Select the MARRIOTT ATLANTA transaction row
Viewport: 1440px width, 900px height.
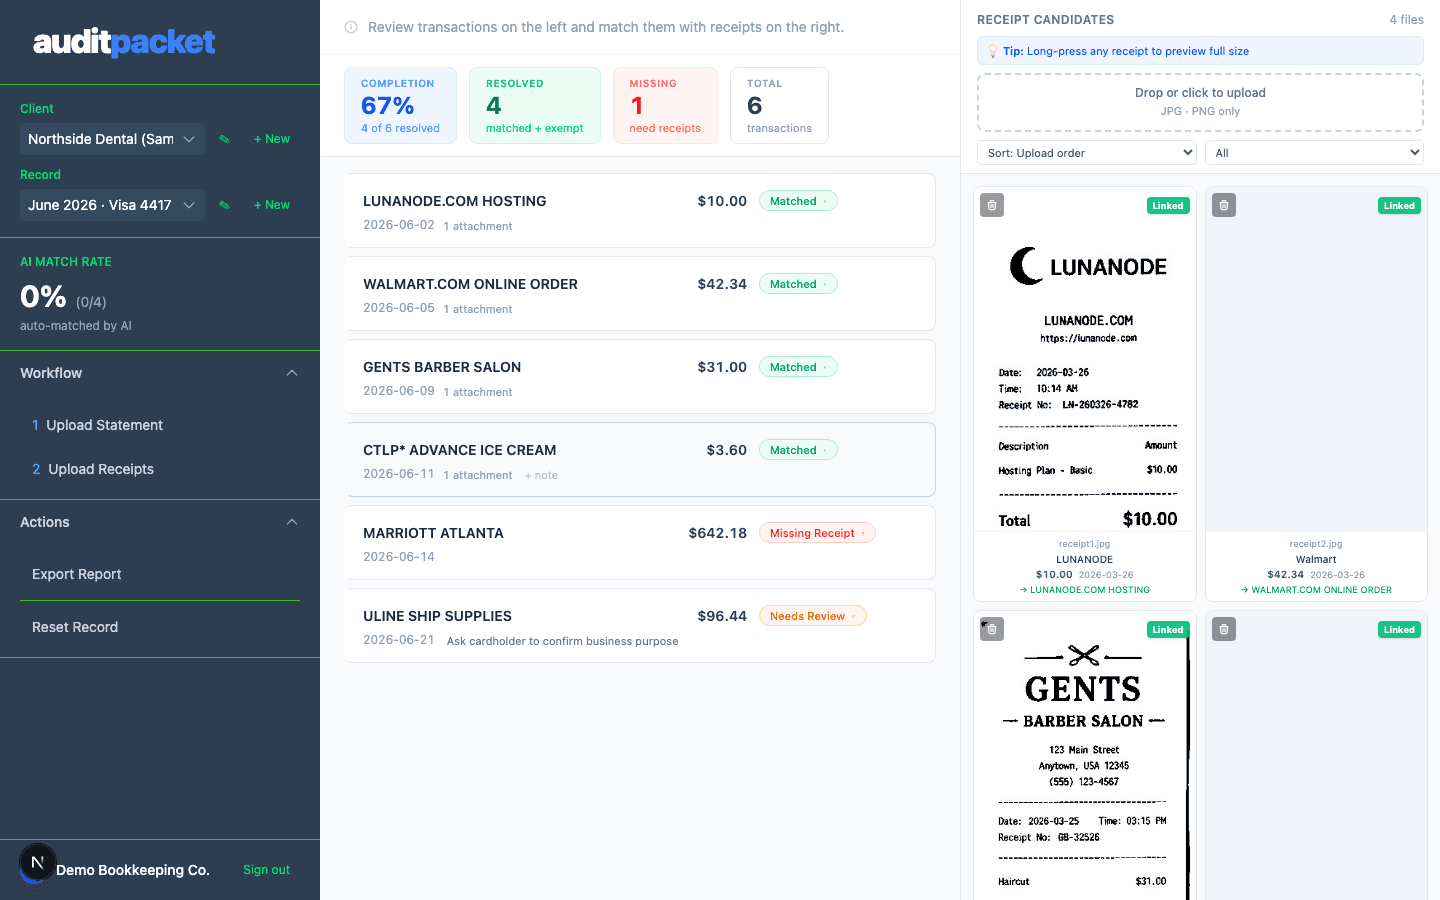point(640,543)
